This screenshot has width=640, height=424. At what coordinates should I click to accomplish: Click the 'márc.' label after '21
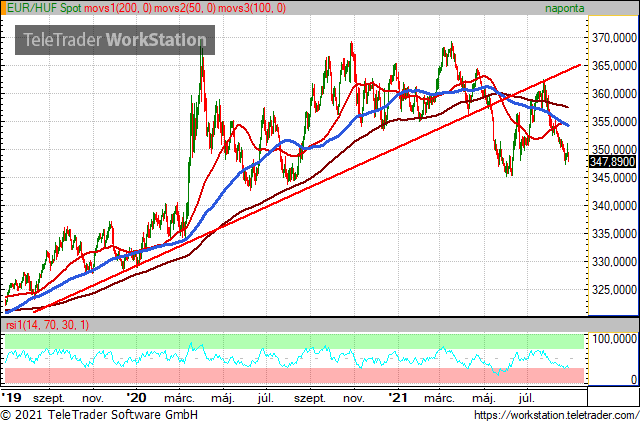[x=440, y=398]
